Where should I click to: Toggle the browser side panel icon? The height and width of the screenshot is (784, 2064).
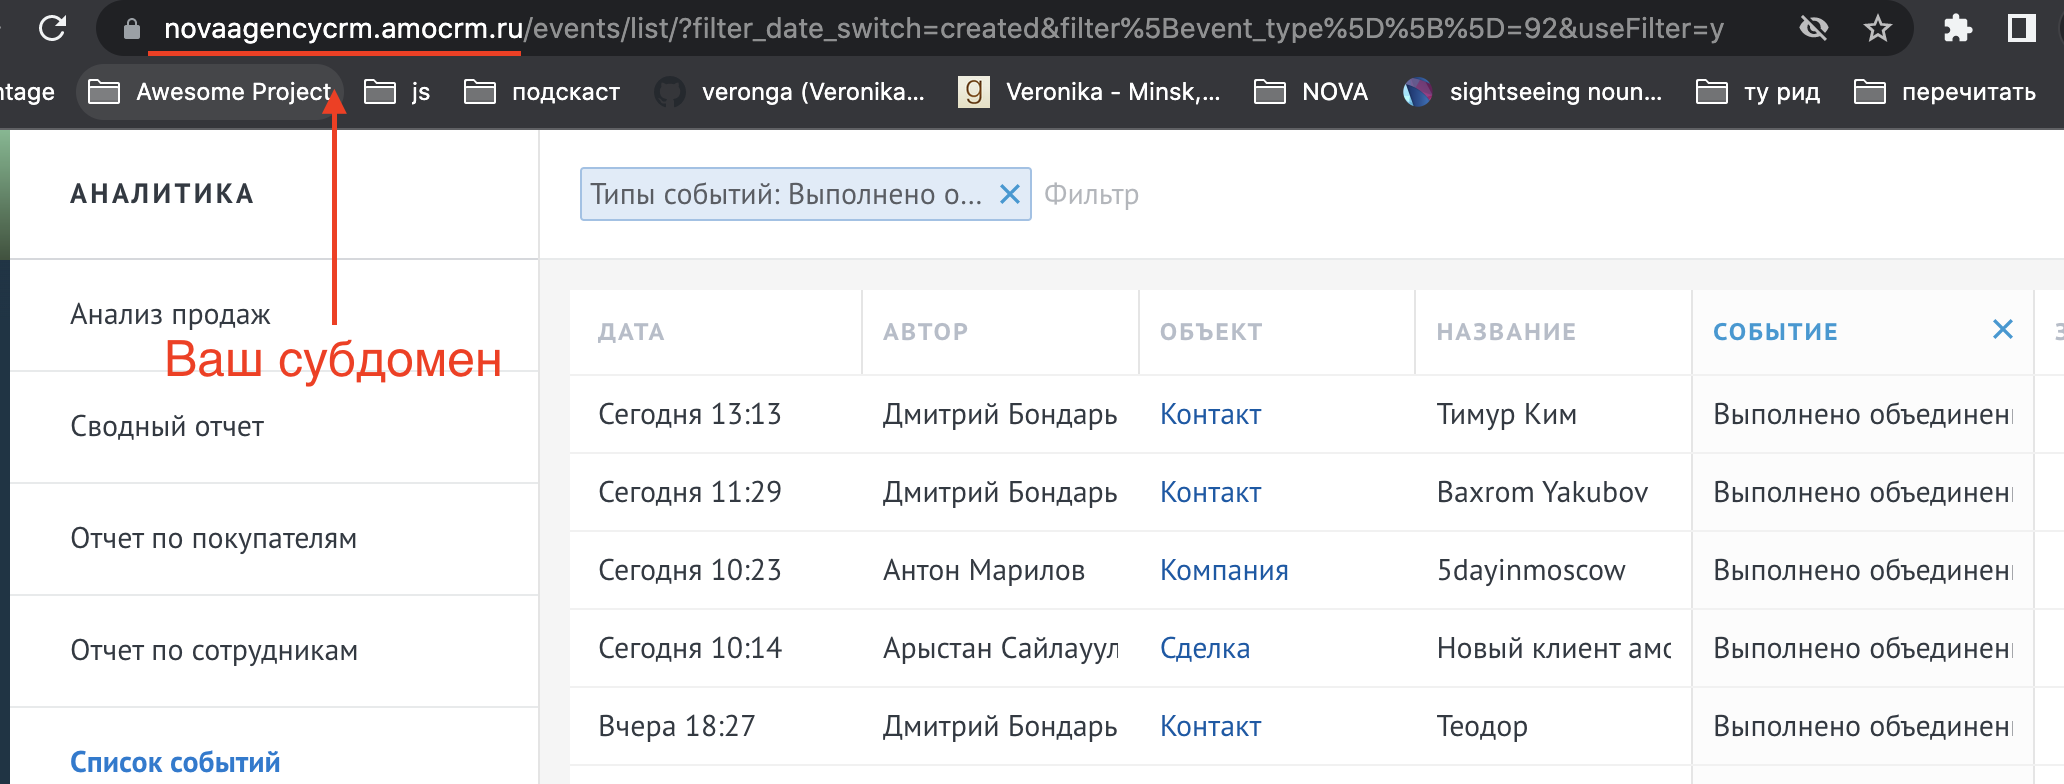click(2021, 28)
